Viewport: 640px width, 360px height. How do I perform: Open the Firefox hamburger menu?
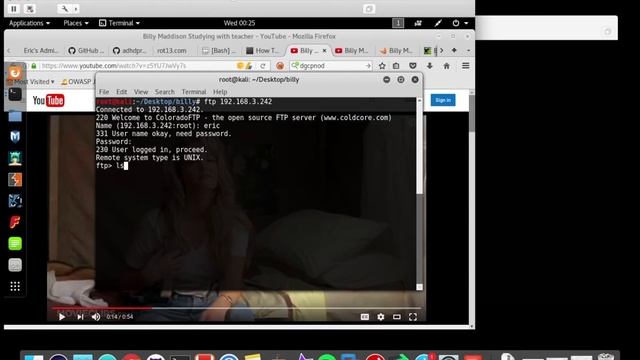465,66
